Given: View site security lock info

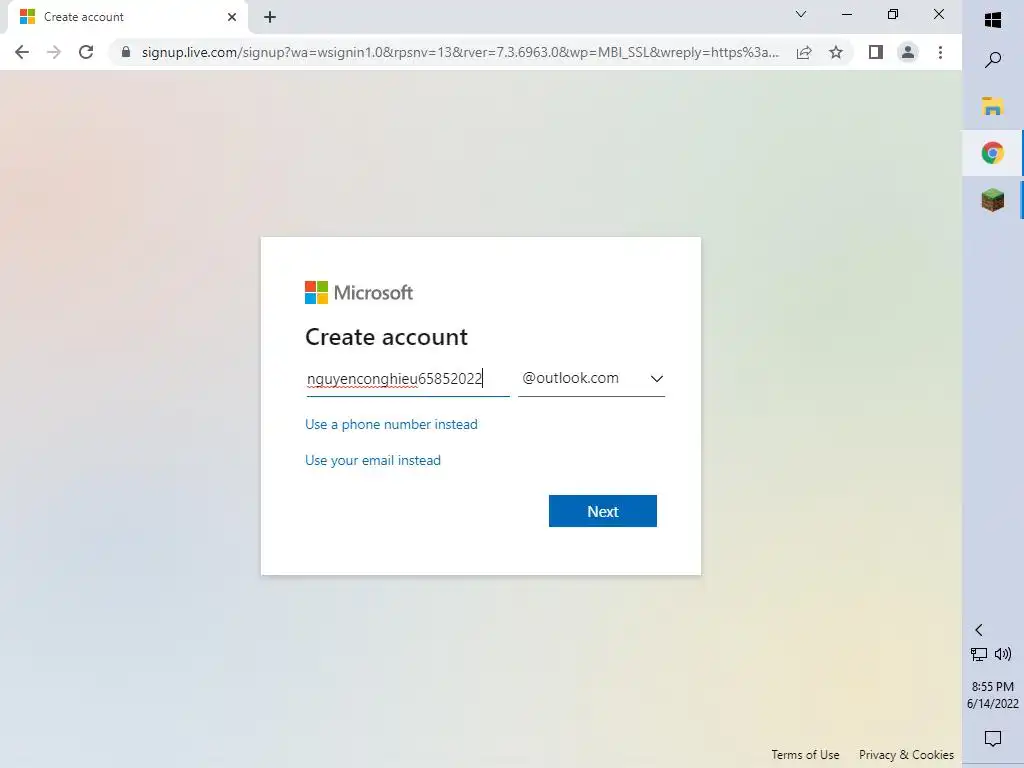Looking at the screenshot, I should 126,52.
